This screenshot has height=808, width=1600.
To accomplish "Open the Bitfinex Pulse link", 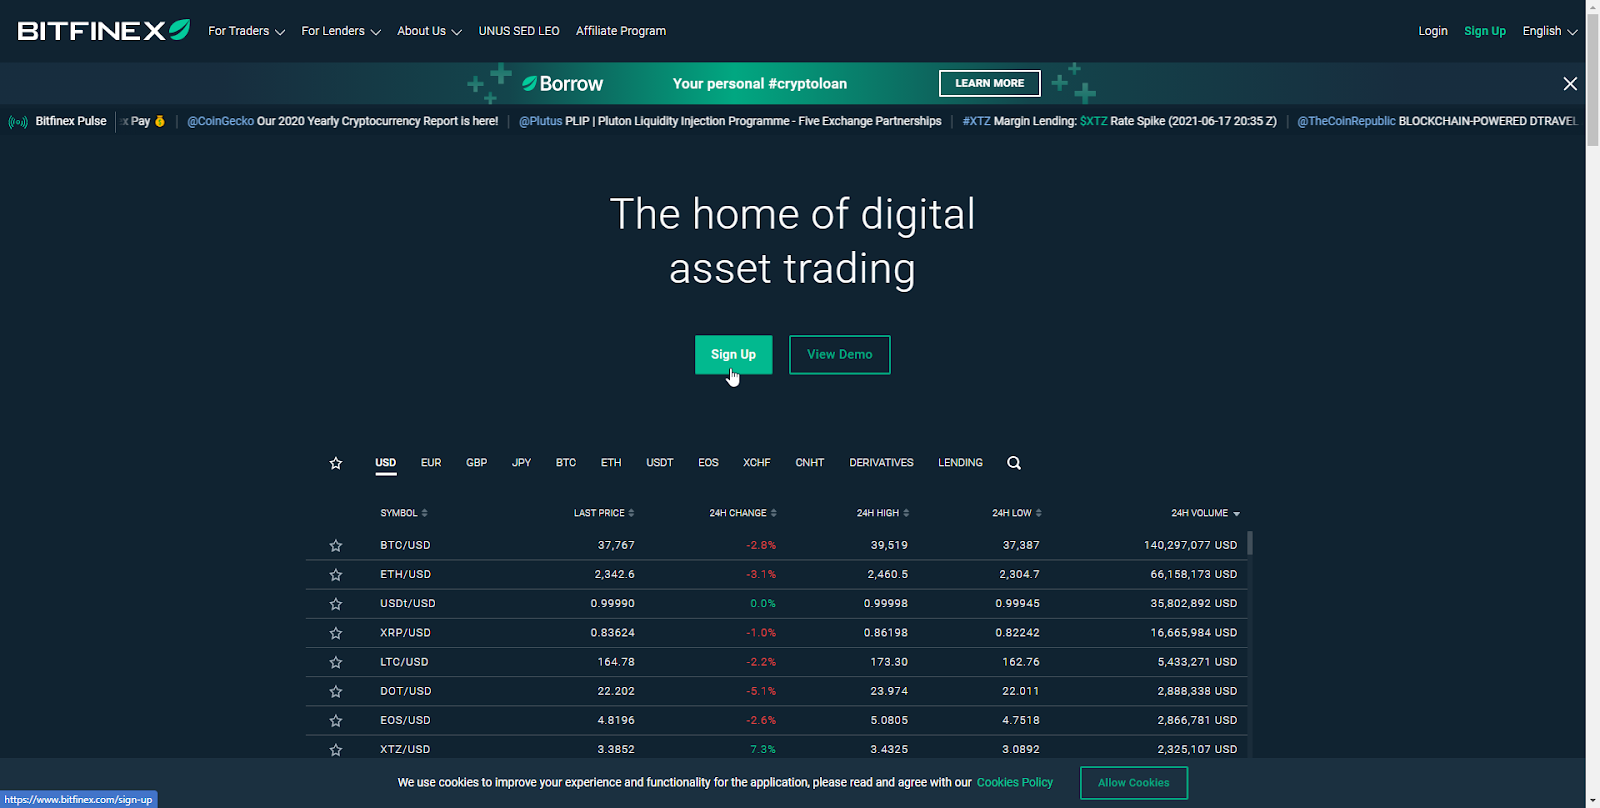I will (x=71, y=121).
